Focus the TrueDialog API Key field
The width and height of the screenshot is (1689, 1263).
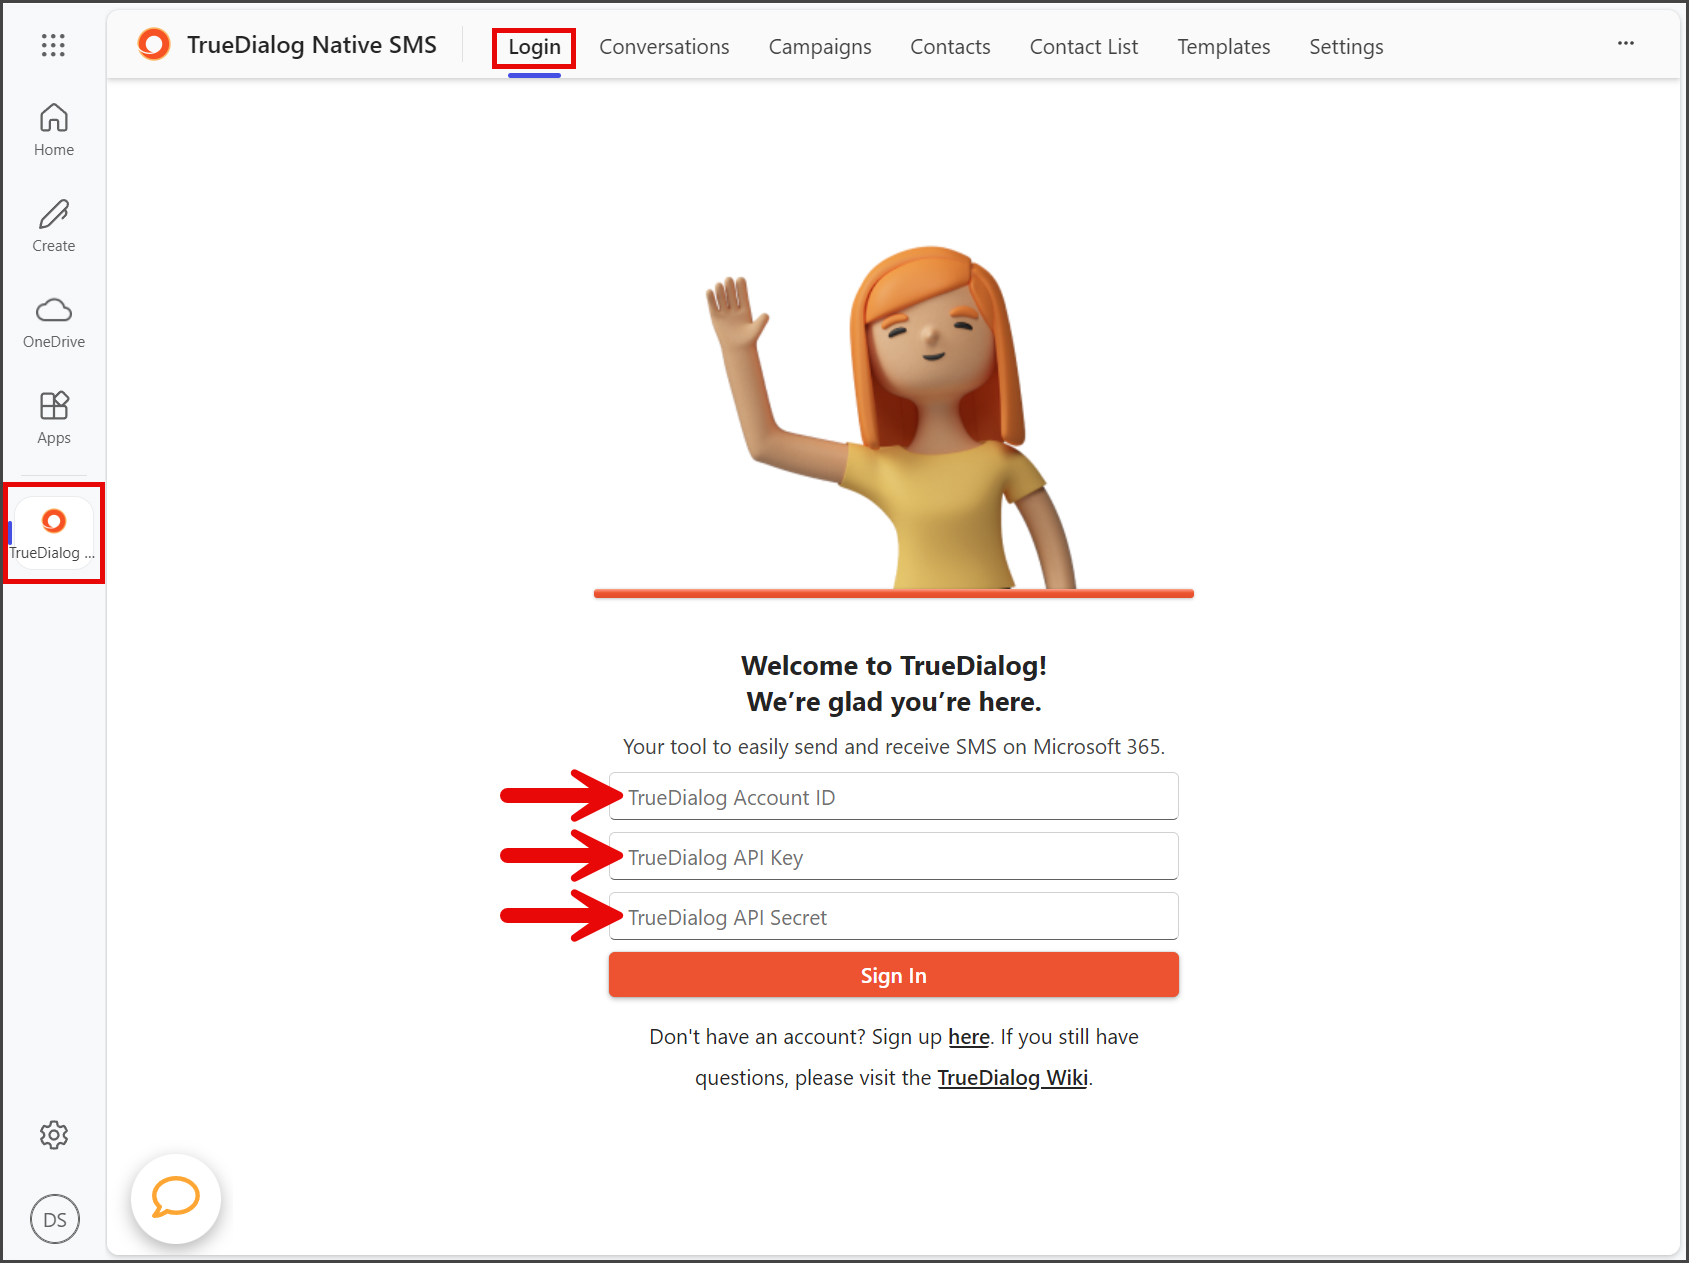(x=894, y=857)
